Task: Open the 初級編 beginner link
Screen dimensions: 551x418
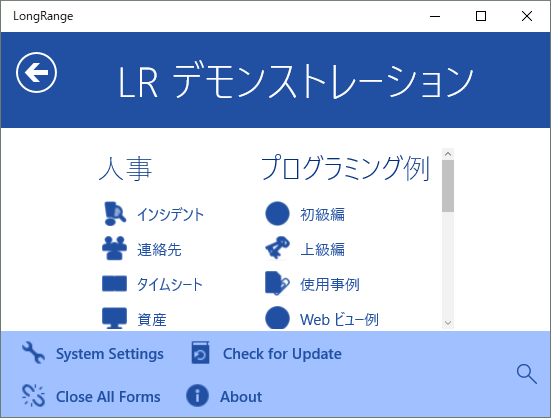Action: coord(322,214)
